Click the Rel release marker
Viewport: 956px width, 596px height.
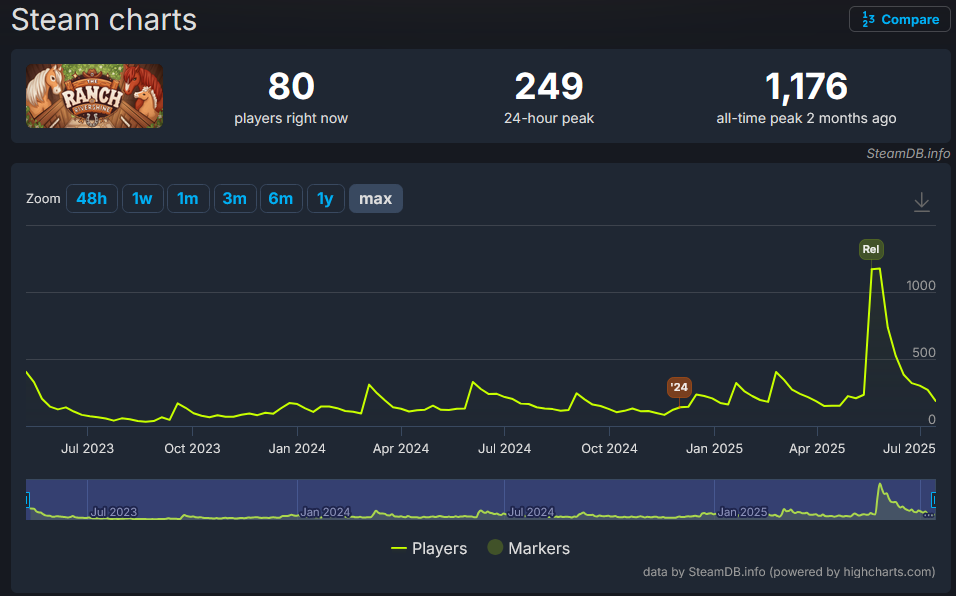pos(871,249)
